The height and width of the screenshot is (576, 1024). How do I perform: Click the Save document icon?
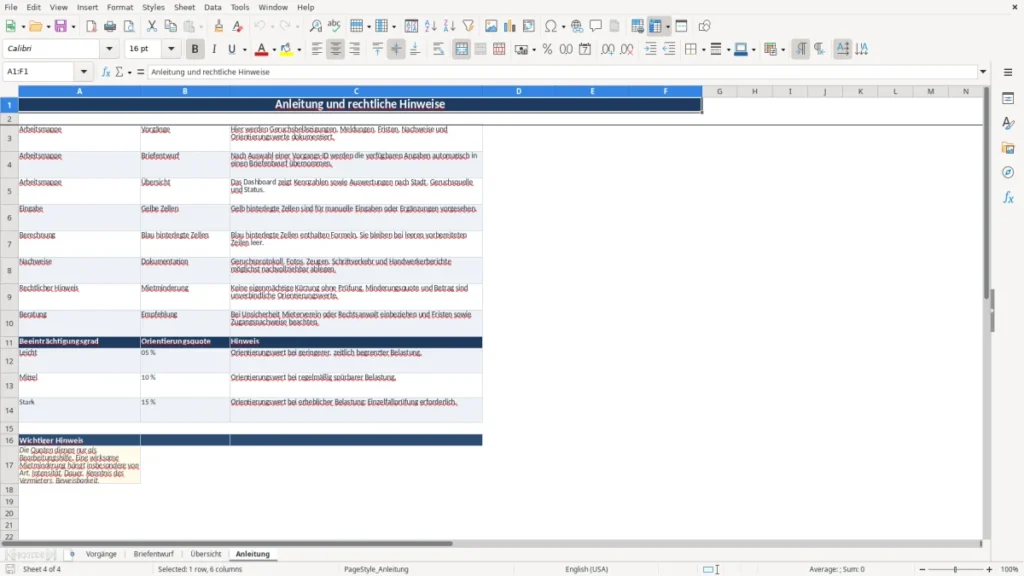click(61, 26)
